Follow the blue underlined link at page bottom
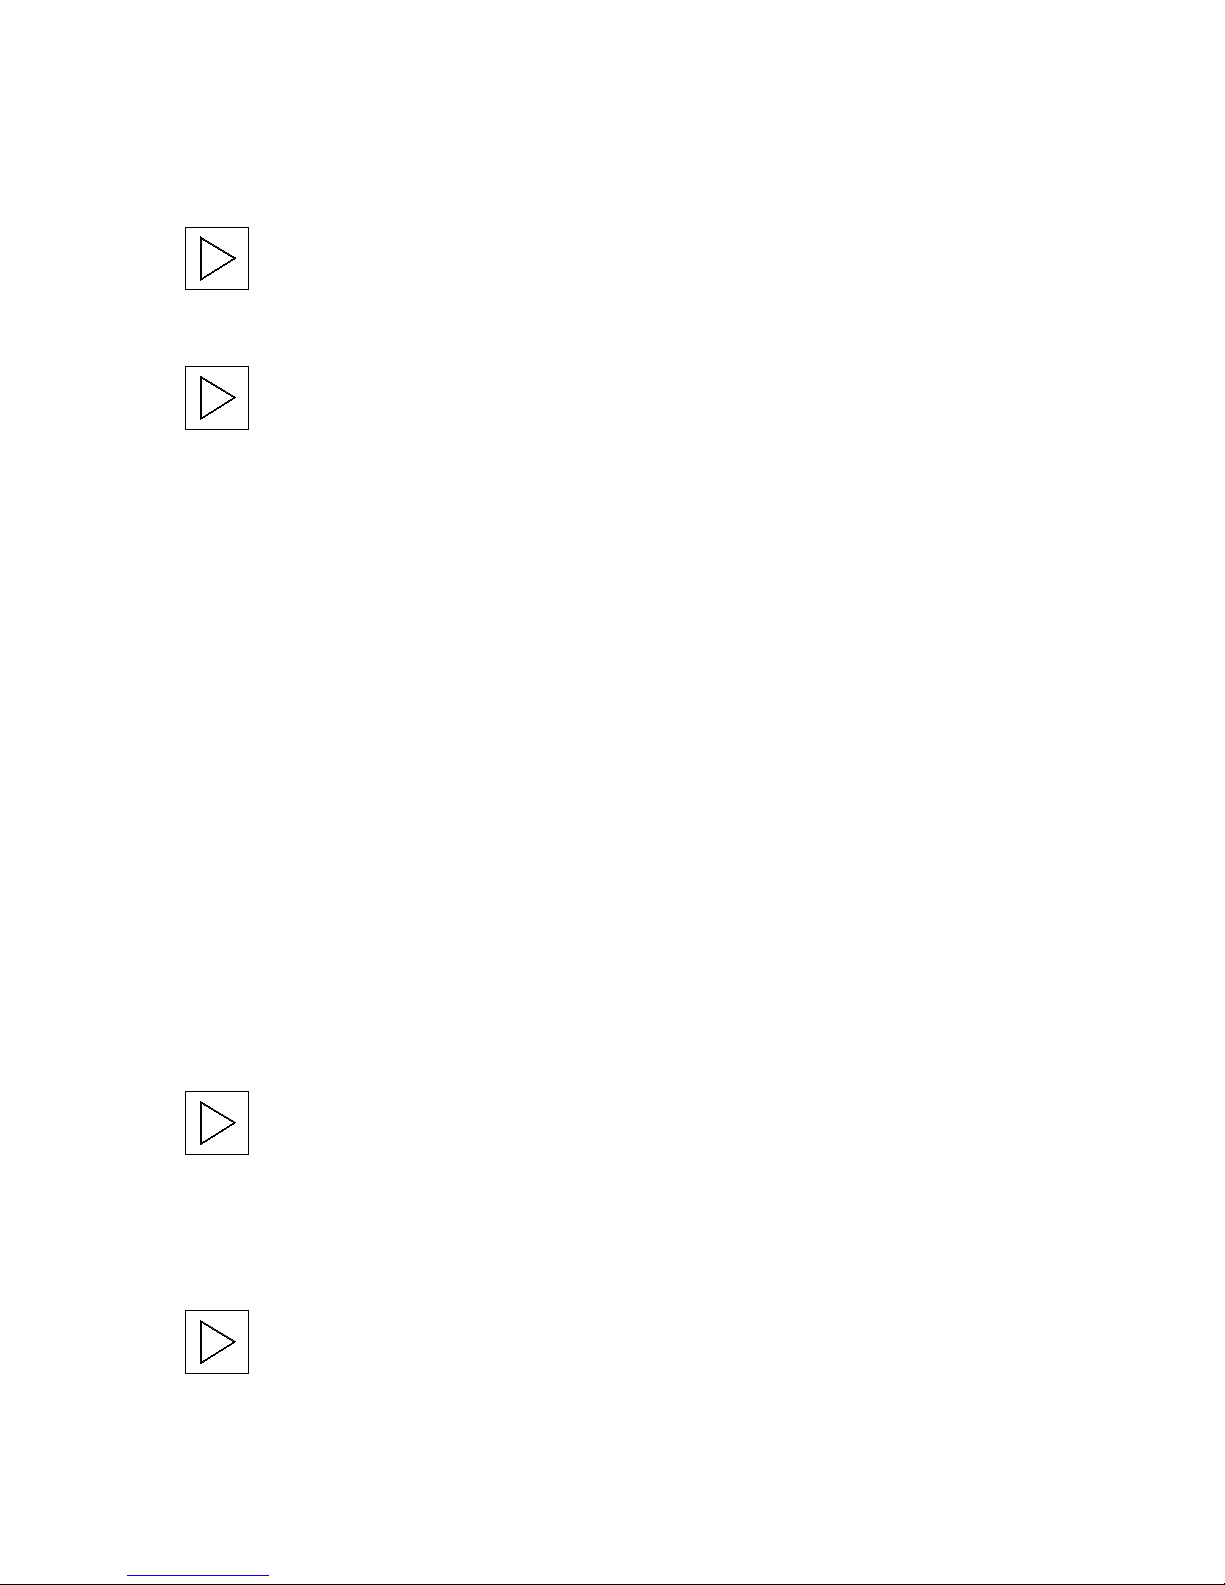Screen dimensions: 1225x1585 [199, 1576]
